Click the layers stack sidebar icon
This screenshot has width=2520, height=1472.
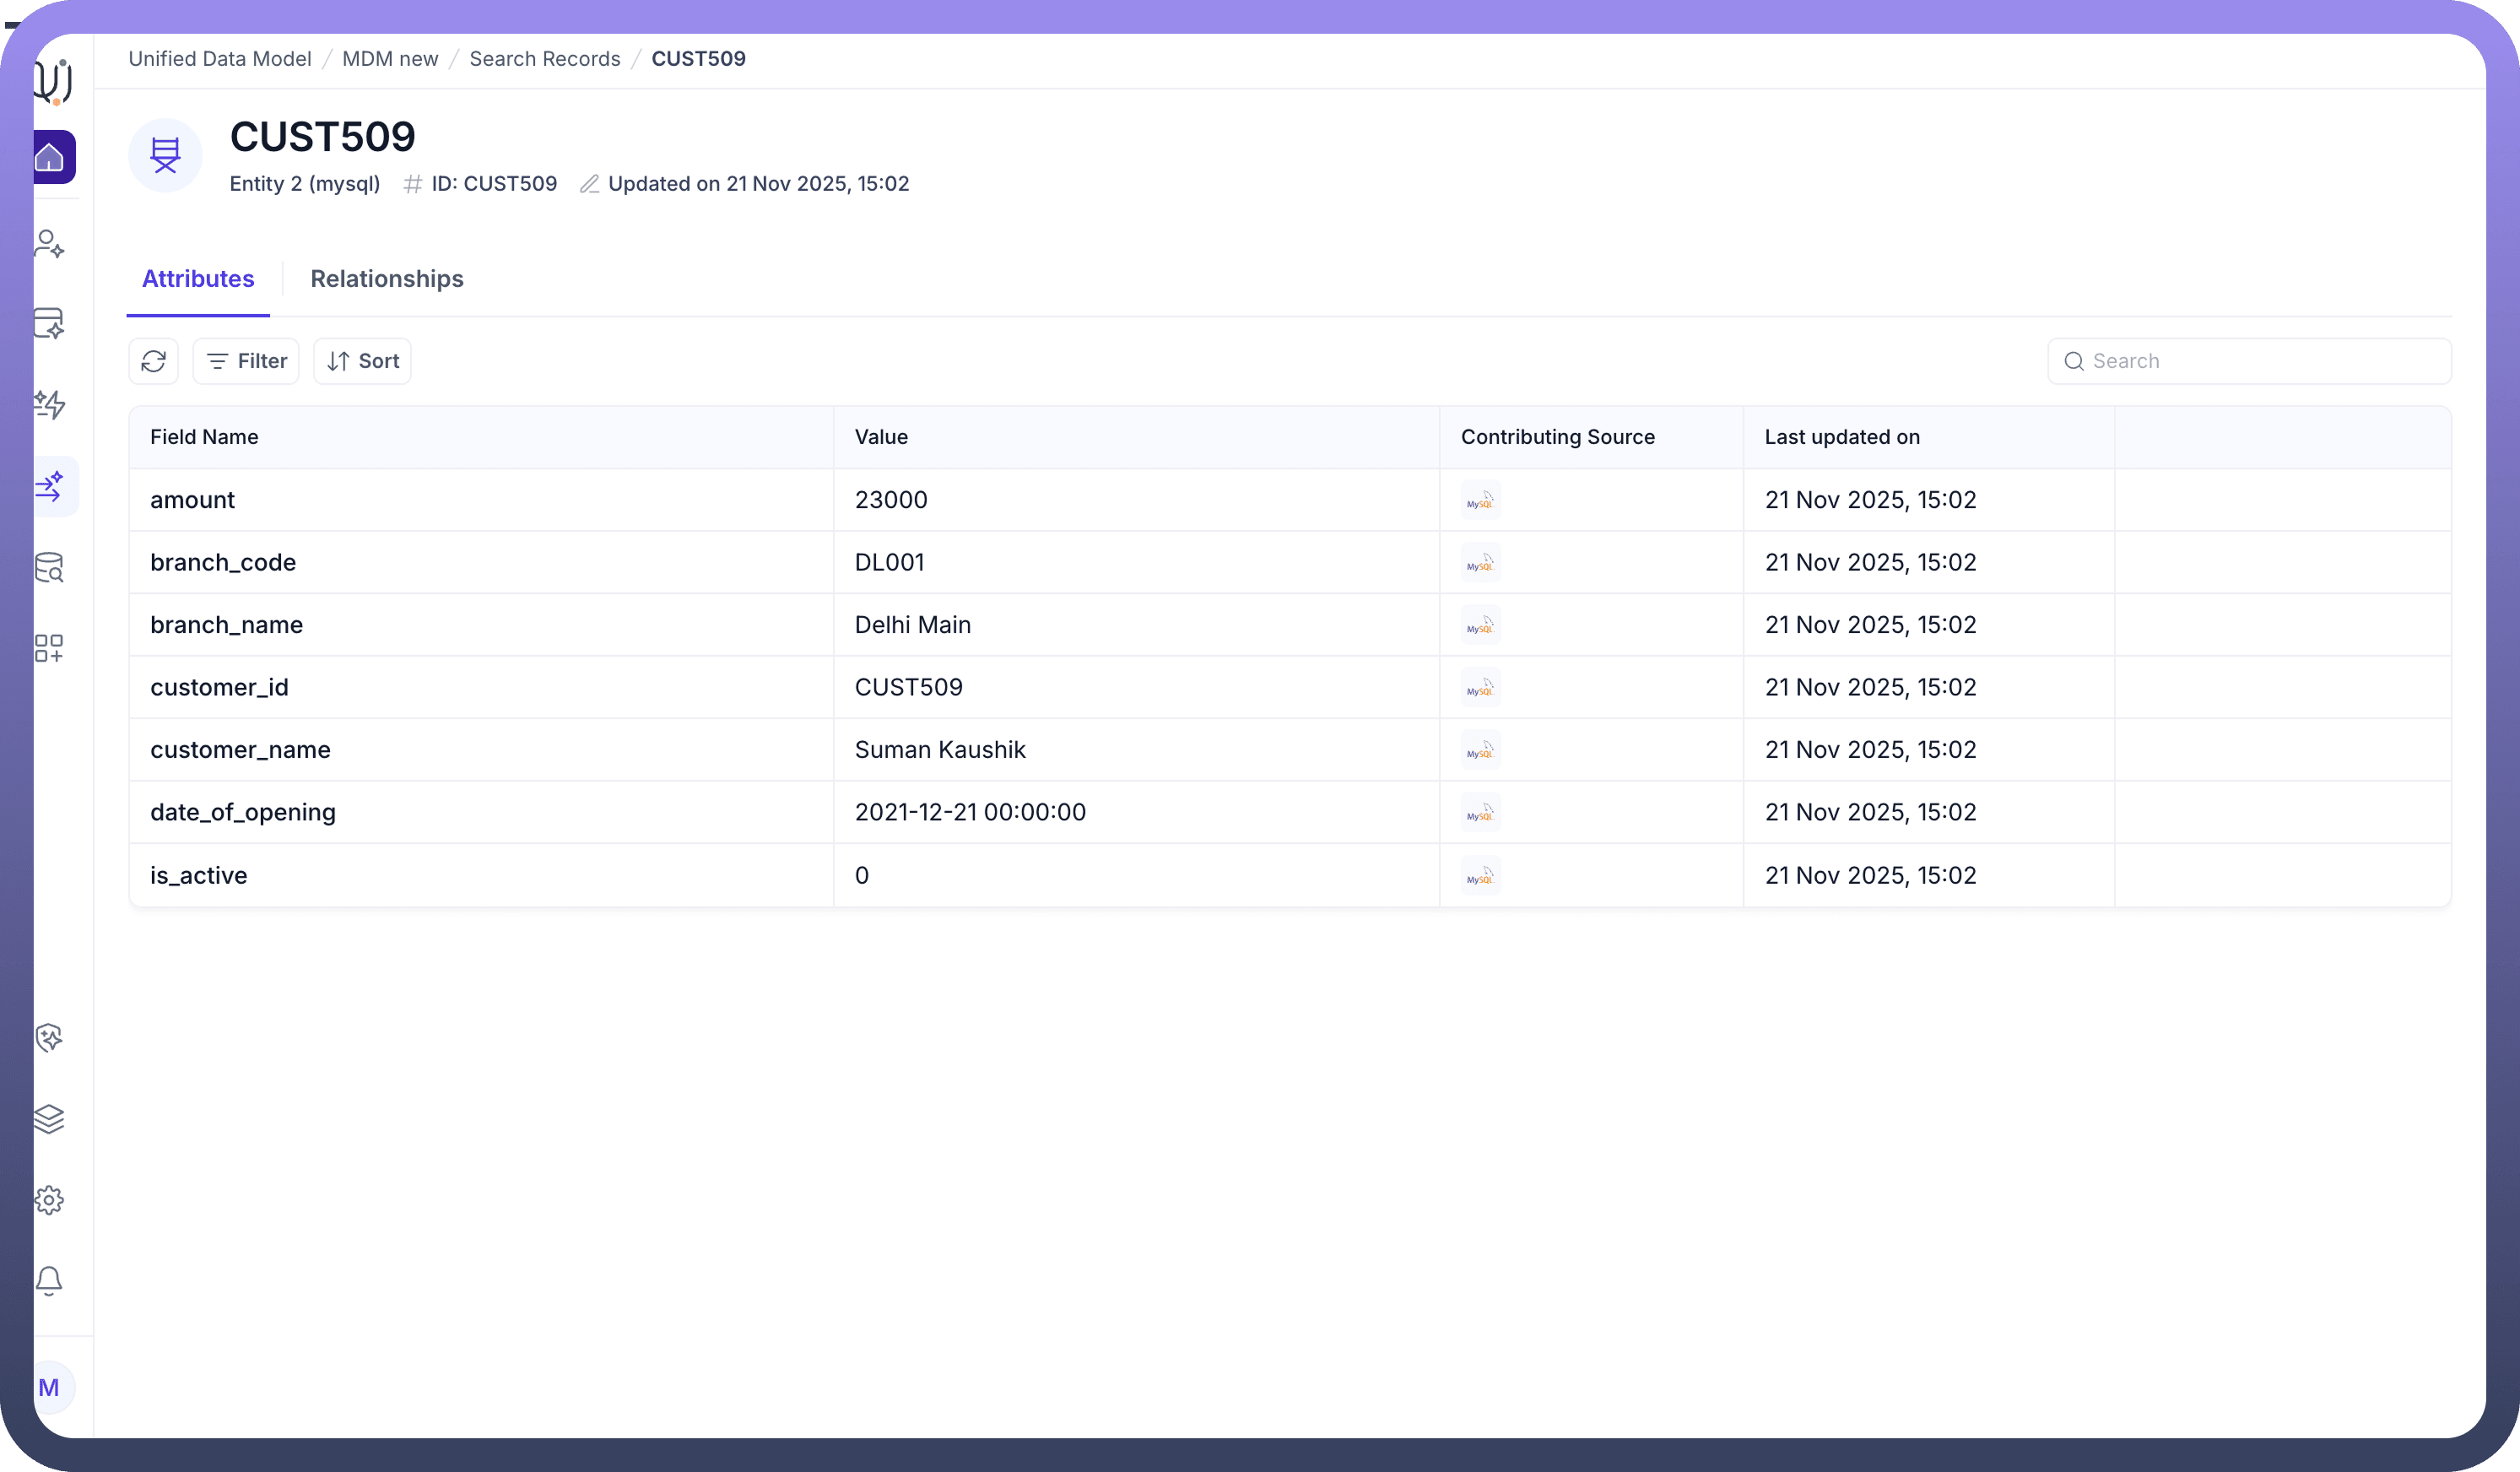[x=49, y=1118]
